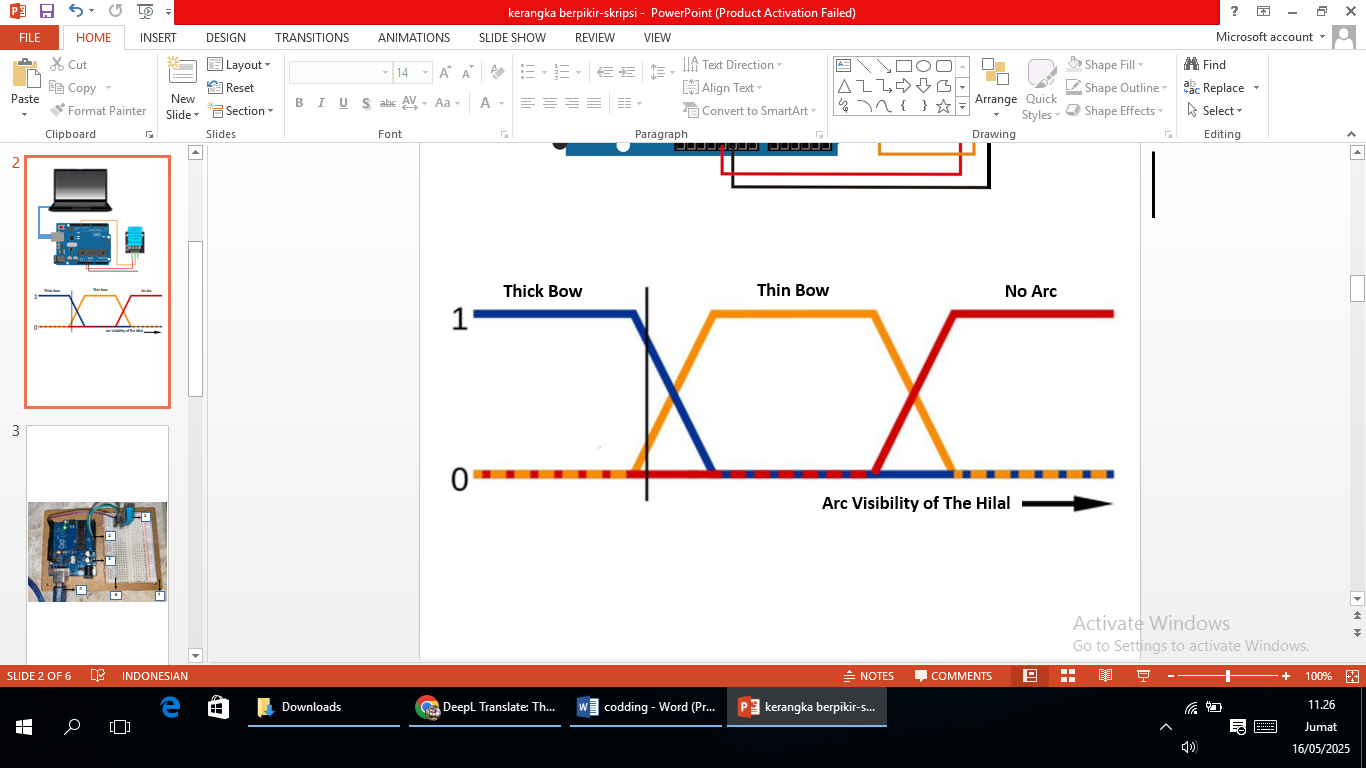The height and width of the screenshot is (768, 1366).
Task: Toggle Bold text formatting
Action: tap(299, 103)
